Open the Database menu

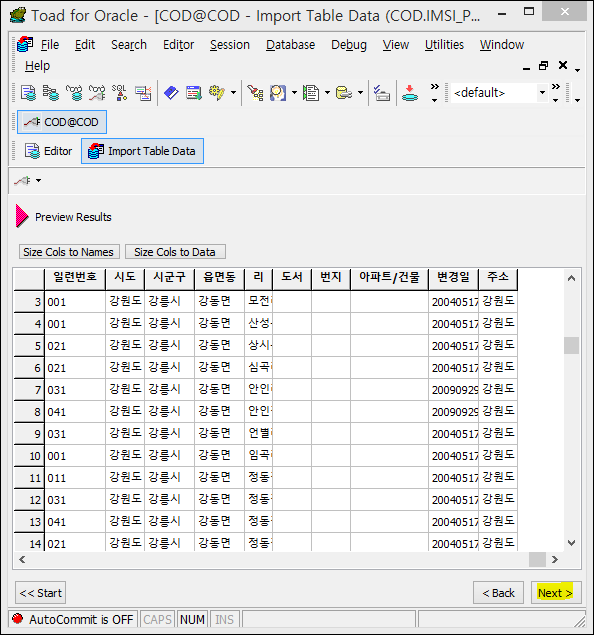pyautogui.click(x=290, y=45)
